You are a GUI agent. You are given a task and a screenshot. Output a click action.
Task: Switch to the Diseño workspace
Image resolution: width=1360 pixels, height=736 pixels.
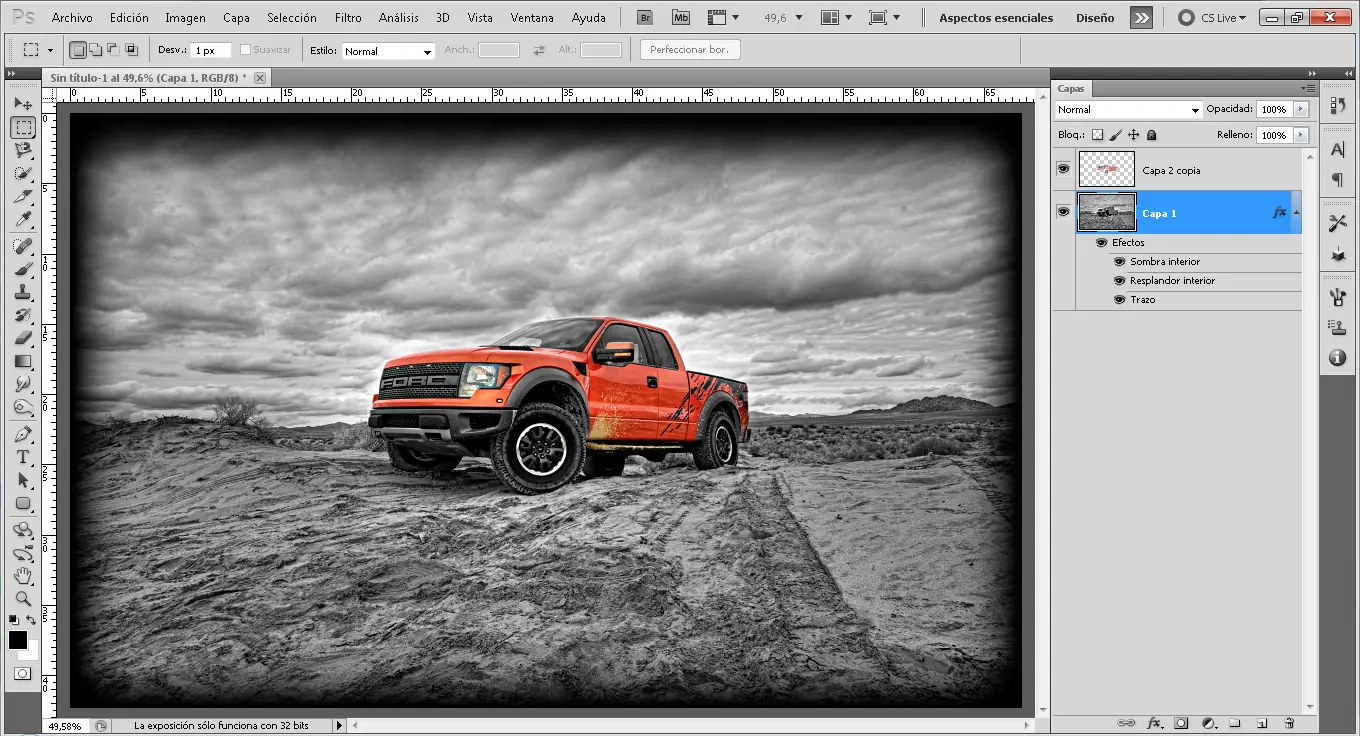1095,18
